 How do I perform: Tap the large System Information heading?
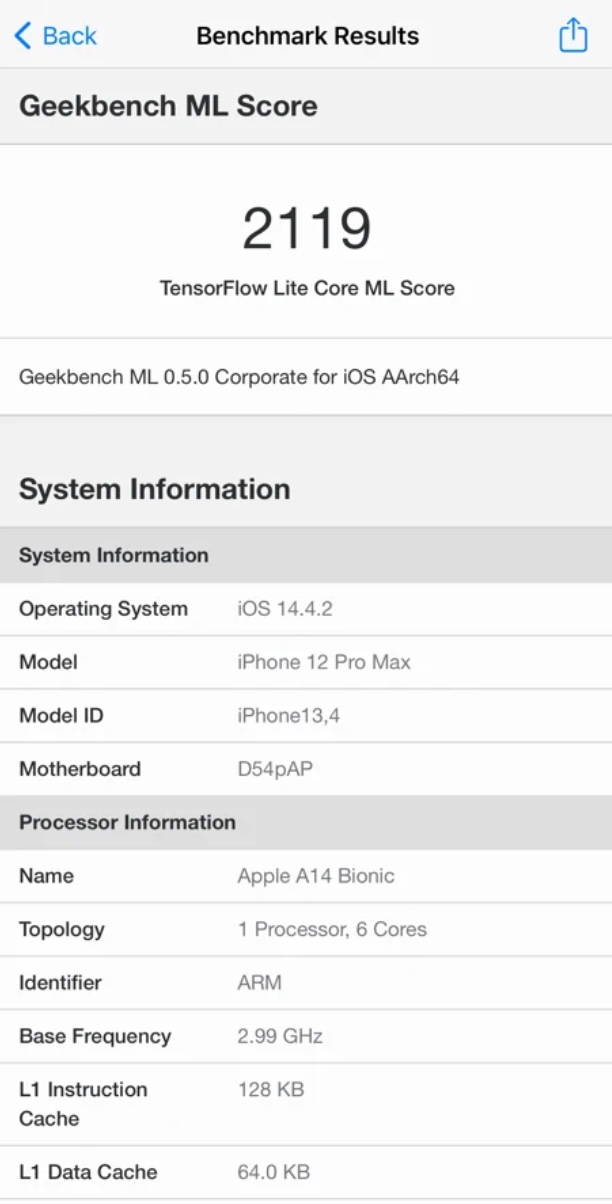pyautogui.click(x=155, y=489)
